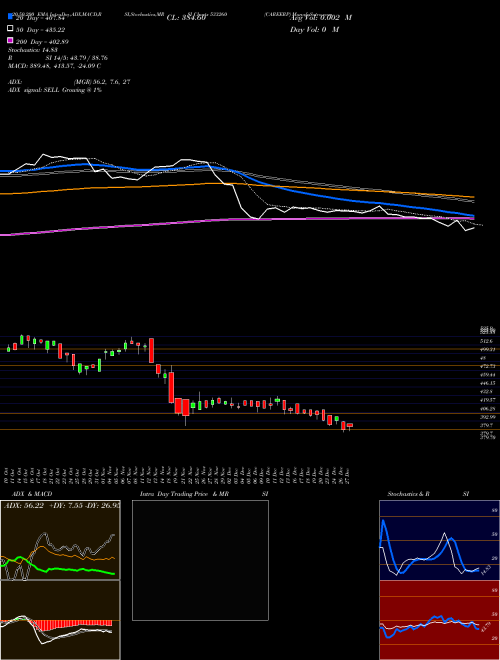500x660 pixels.
Task: Open the blue Stochastics chart panel
Action: click(439, 540)
